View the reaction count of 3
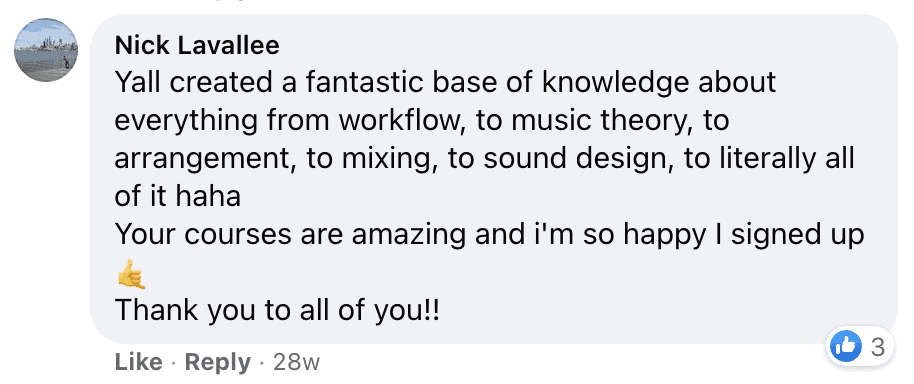Image resolution: width=914 pixels, height=384 pixels. click(x=878, y=348)
